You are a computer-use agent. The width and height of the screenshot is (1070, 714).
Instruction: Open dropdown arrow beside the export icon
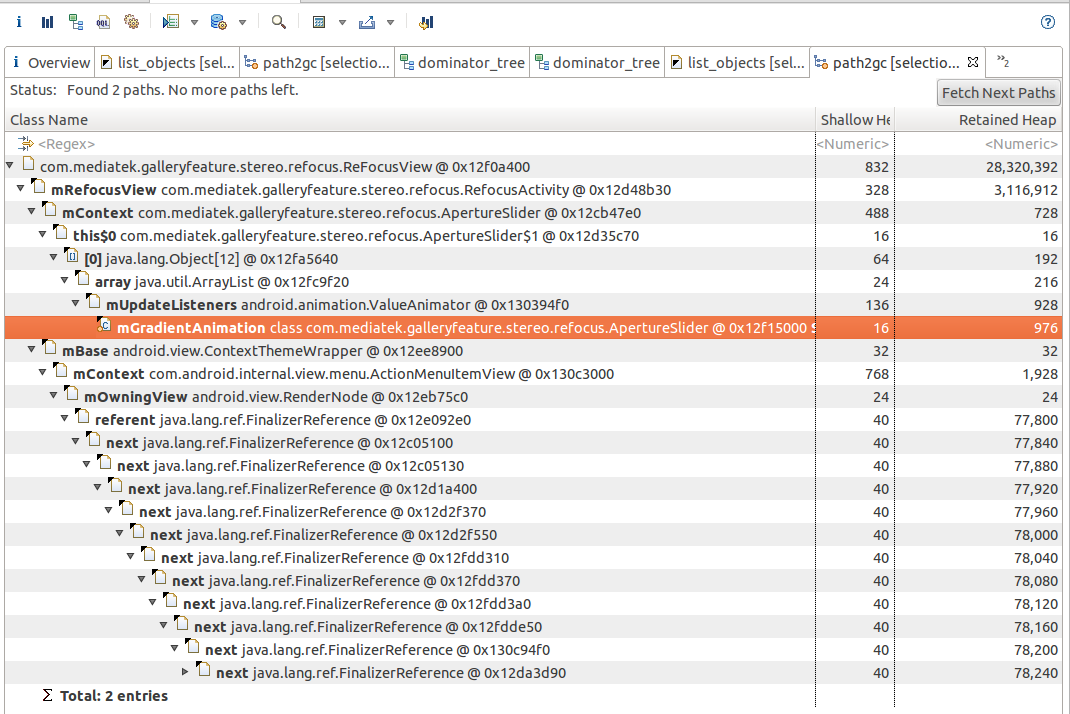tap(390, 22)
